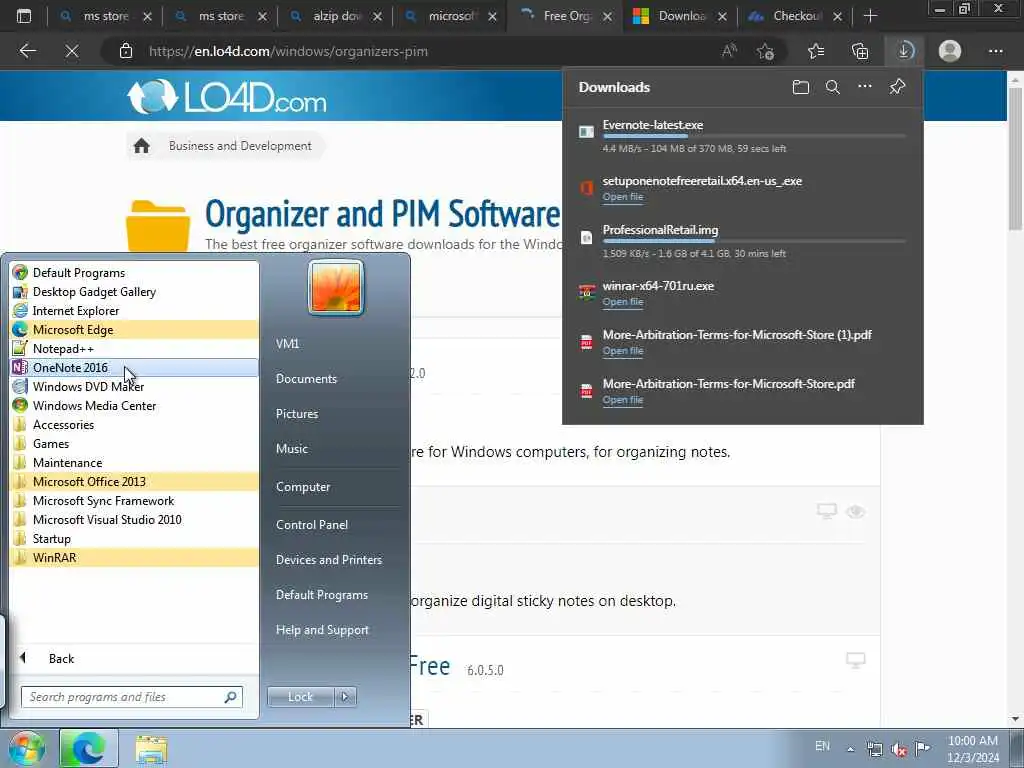Image resolution: width=1024 pixels, height=768 pixels.
Task: Add this page to favorites
Action: point(765,51)
